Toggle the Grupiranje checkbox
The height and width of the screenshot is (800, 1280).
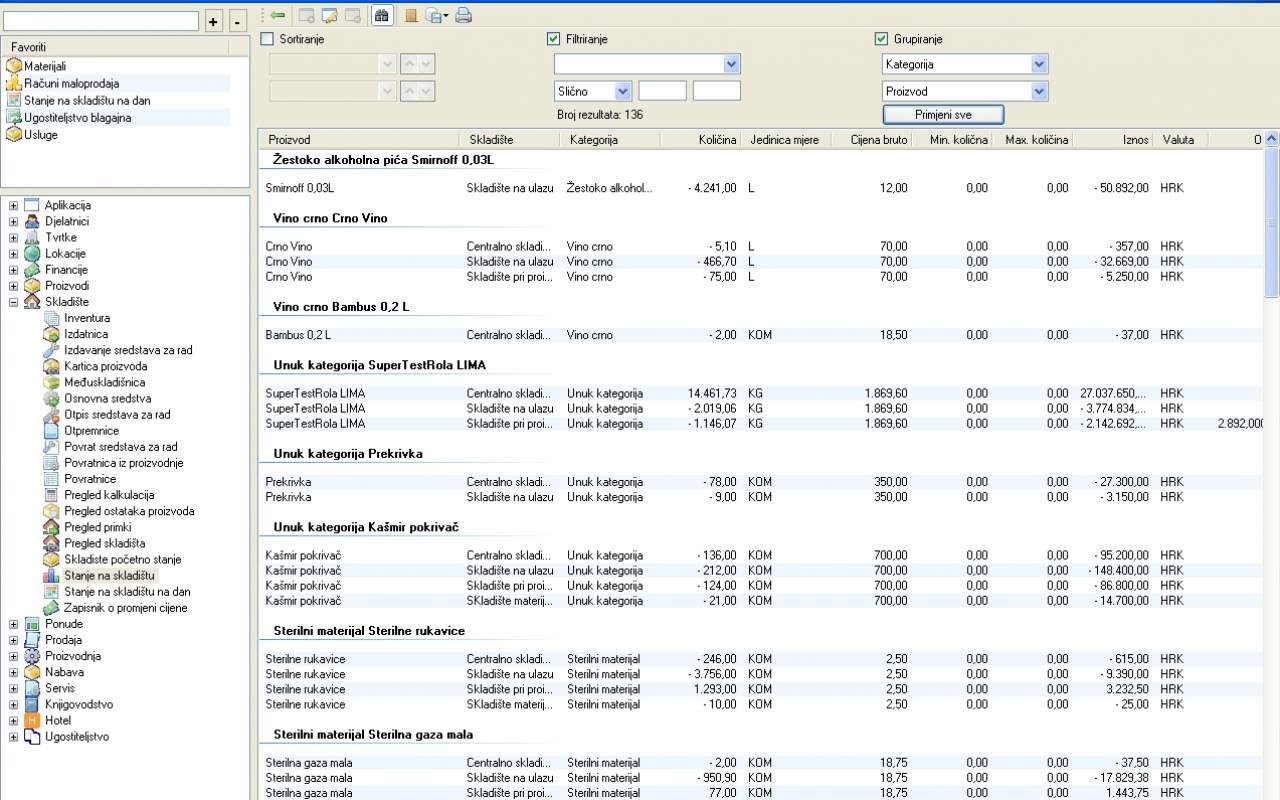click(881, 39)
